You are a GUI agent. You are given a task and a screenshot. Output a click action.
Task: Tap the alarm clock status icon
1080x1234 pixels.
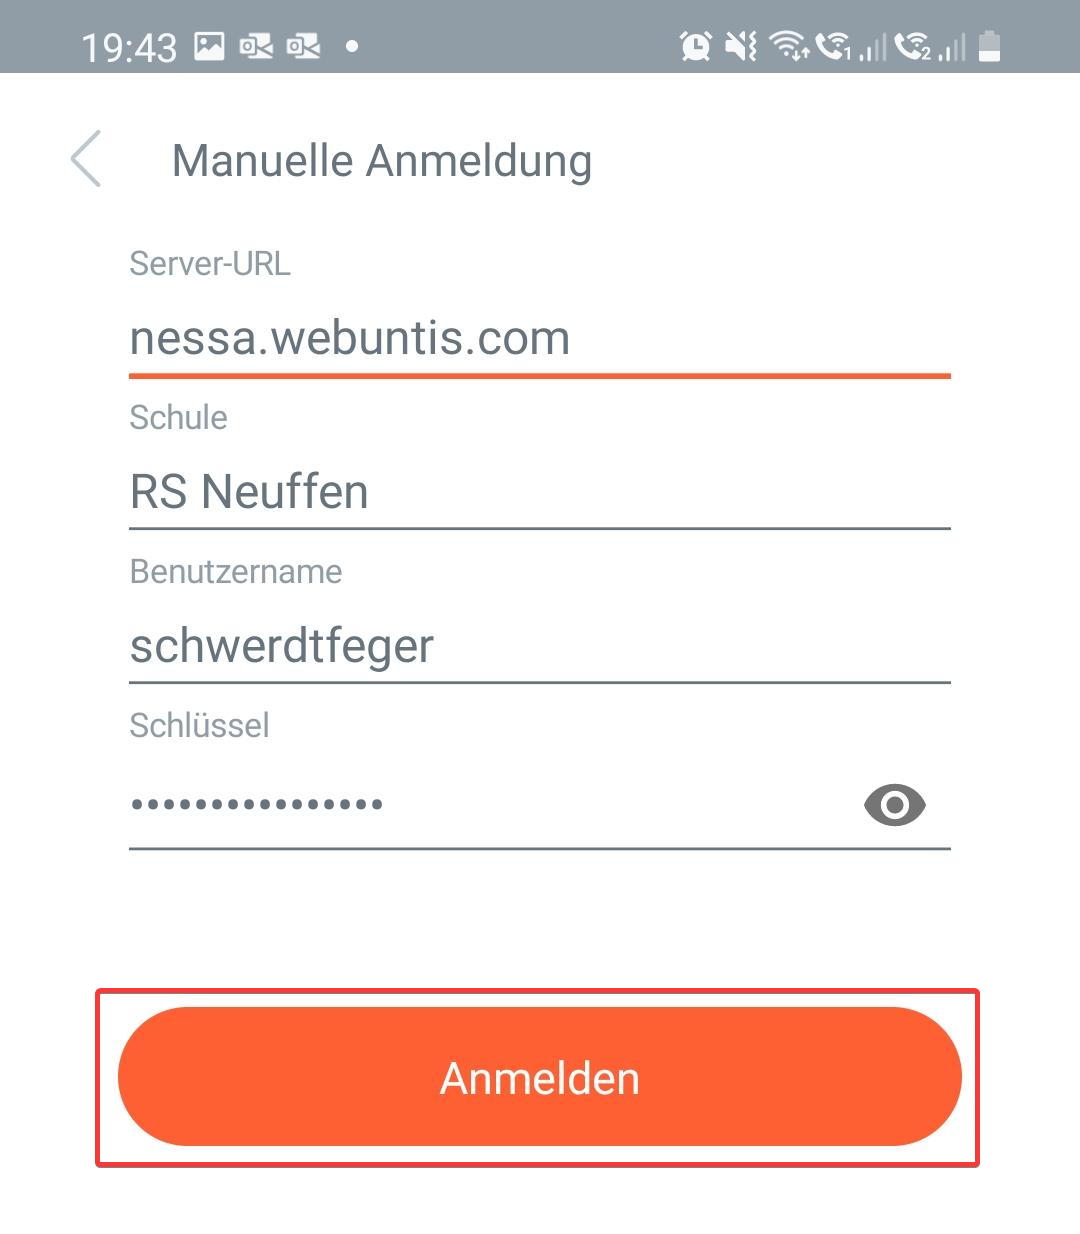point(695,46)
